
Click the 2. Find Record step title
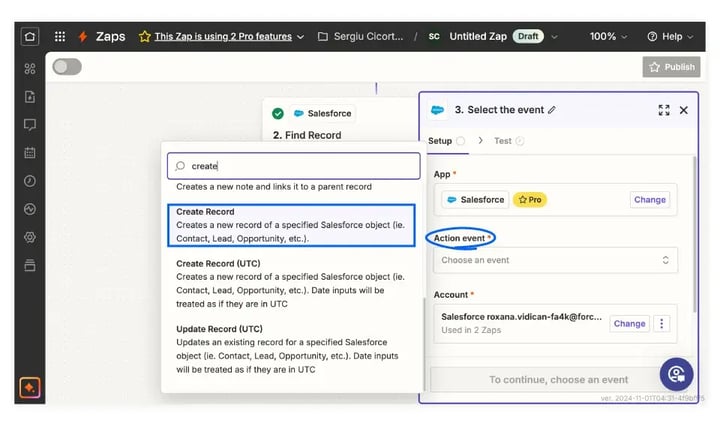coord(307,135)
